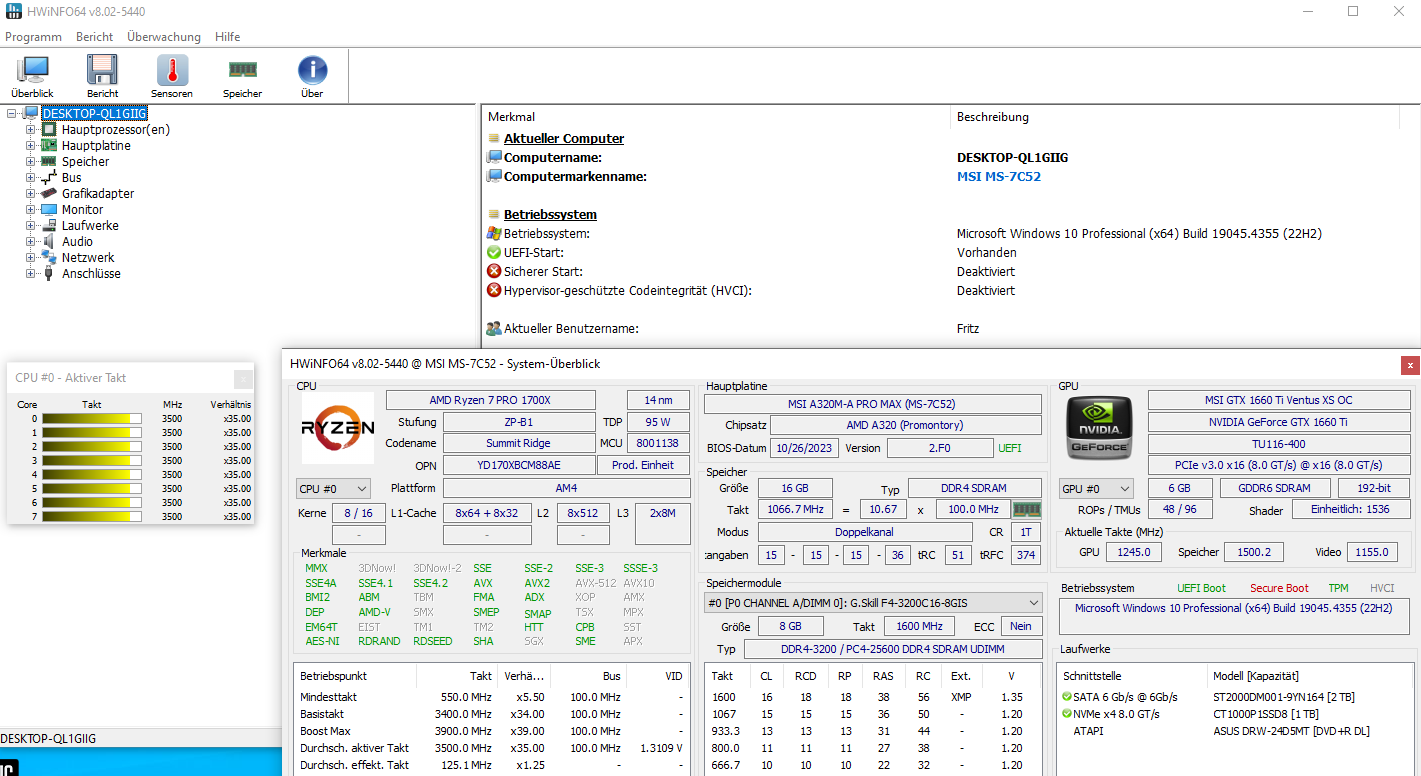Select the Netzwerk tree item
This screenshot has height=776, width=1421.
88,257
